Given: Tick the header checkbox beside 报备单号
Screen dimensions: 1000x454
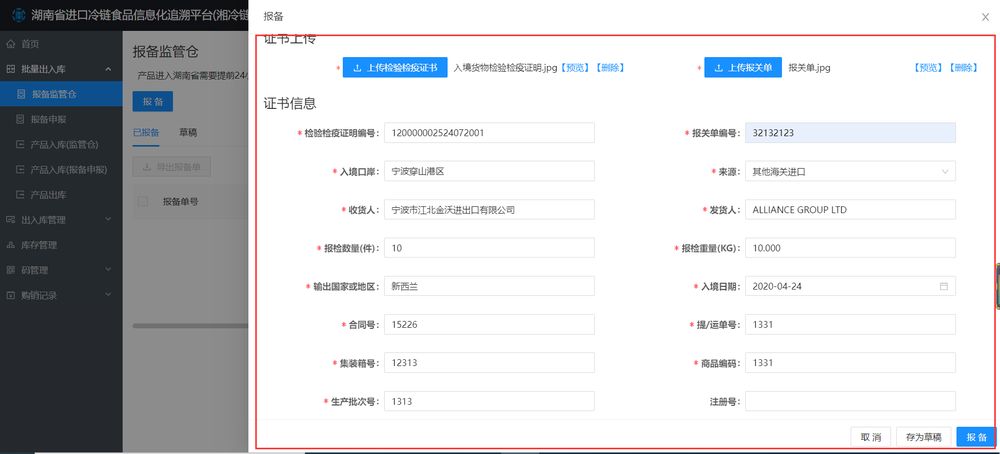Looking at the screenshot, I should click(x=143, y=202).
